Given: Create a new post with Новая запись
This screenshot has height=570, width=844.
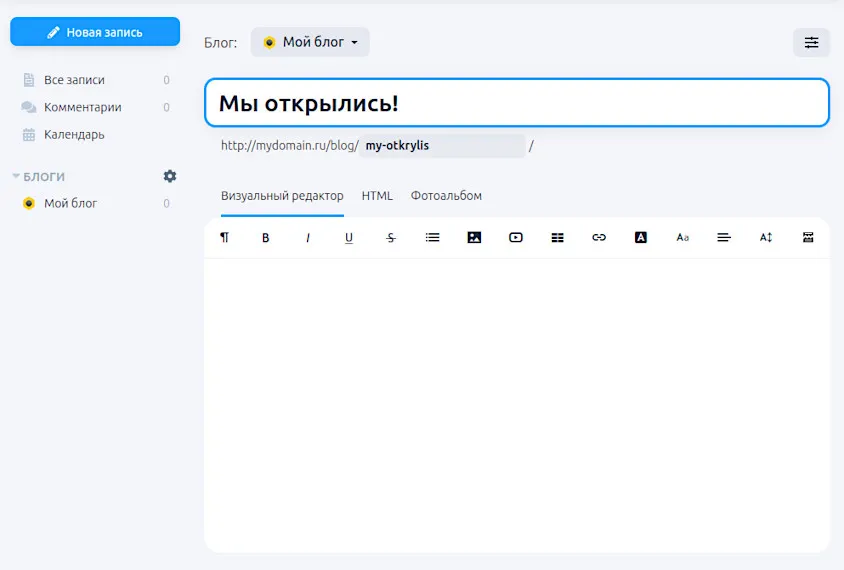Looking at the screenshot, I should 95,32.
